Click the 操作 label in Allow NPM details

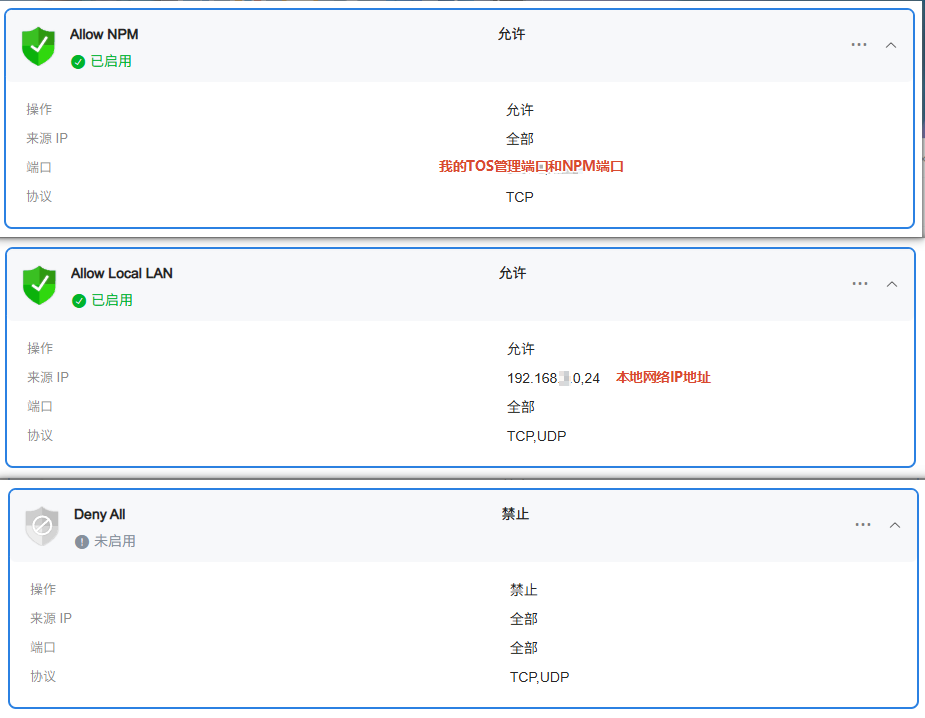(x=39, y=109)
